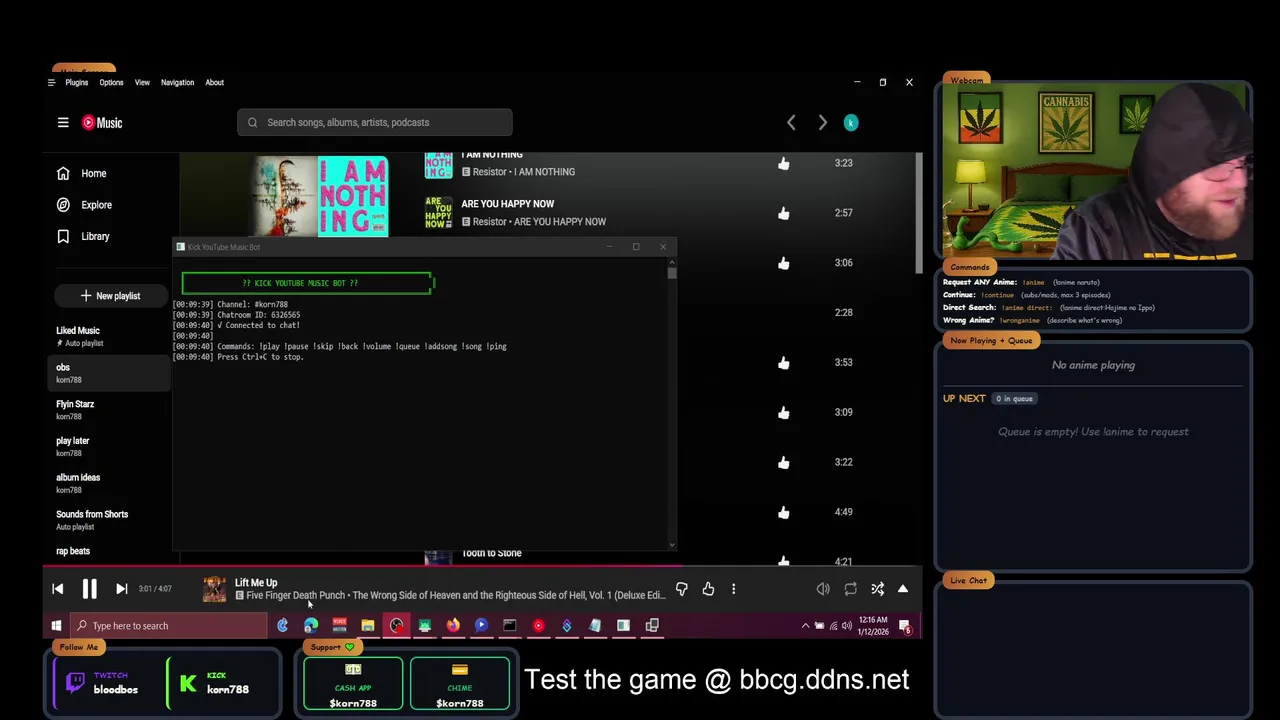Select the Tooth to Stone song

point(491,553)
